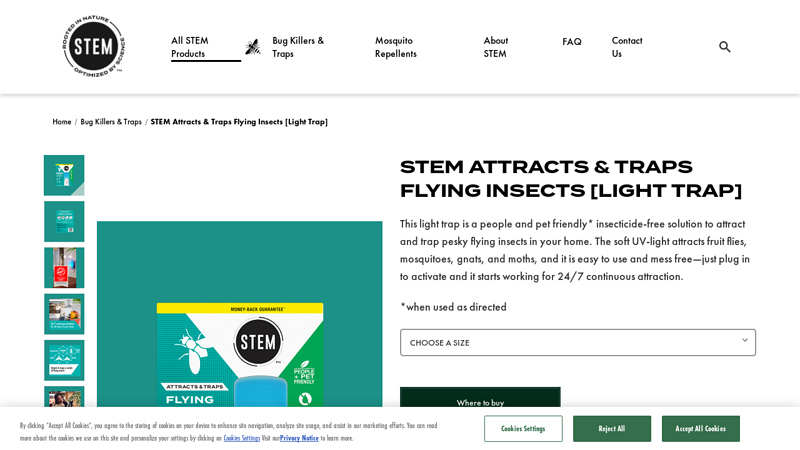Open the Contact Us page
This screenshot has height=450, width=800.
627,47
